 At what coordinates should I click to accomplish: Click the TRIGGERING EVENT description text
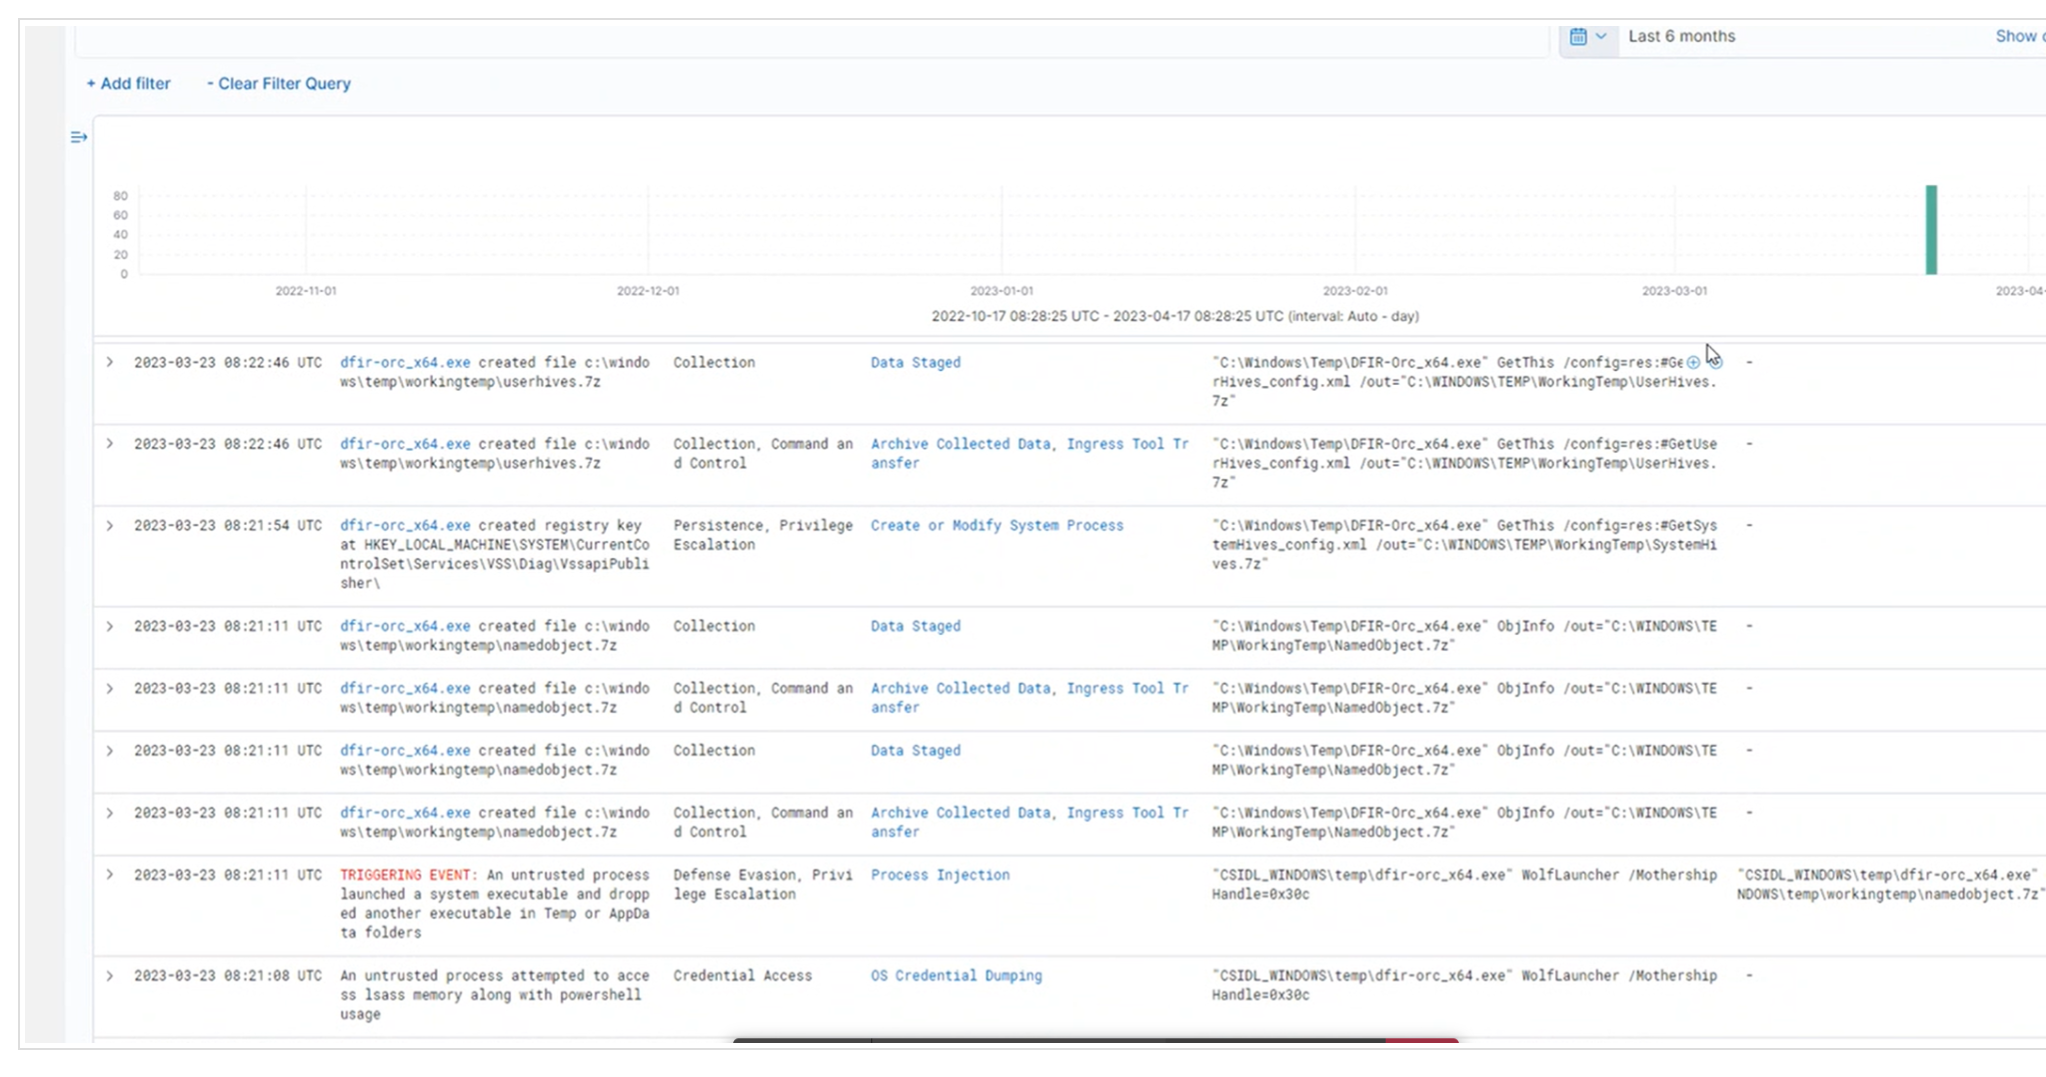[494, 904]
